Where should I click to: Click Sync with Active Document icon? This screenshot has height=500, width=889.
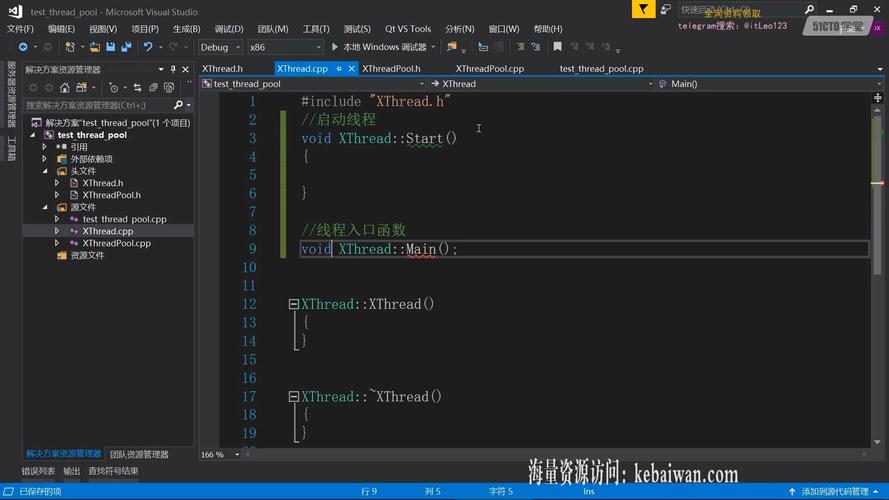pos(138,88)
